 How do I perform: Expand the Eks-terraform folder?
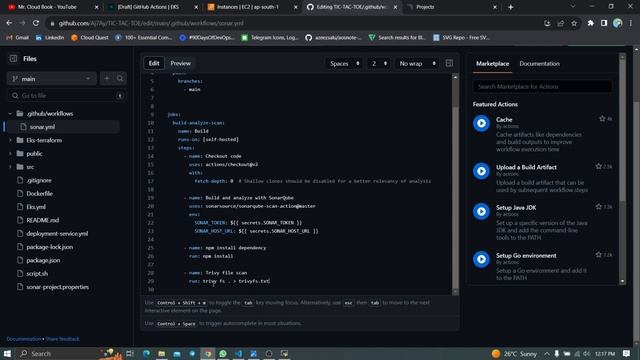(10, 140)
